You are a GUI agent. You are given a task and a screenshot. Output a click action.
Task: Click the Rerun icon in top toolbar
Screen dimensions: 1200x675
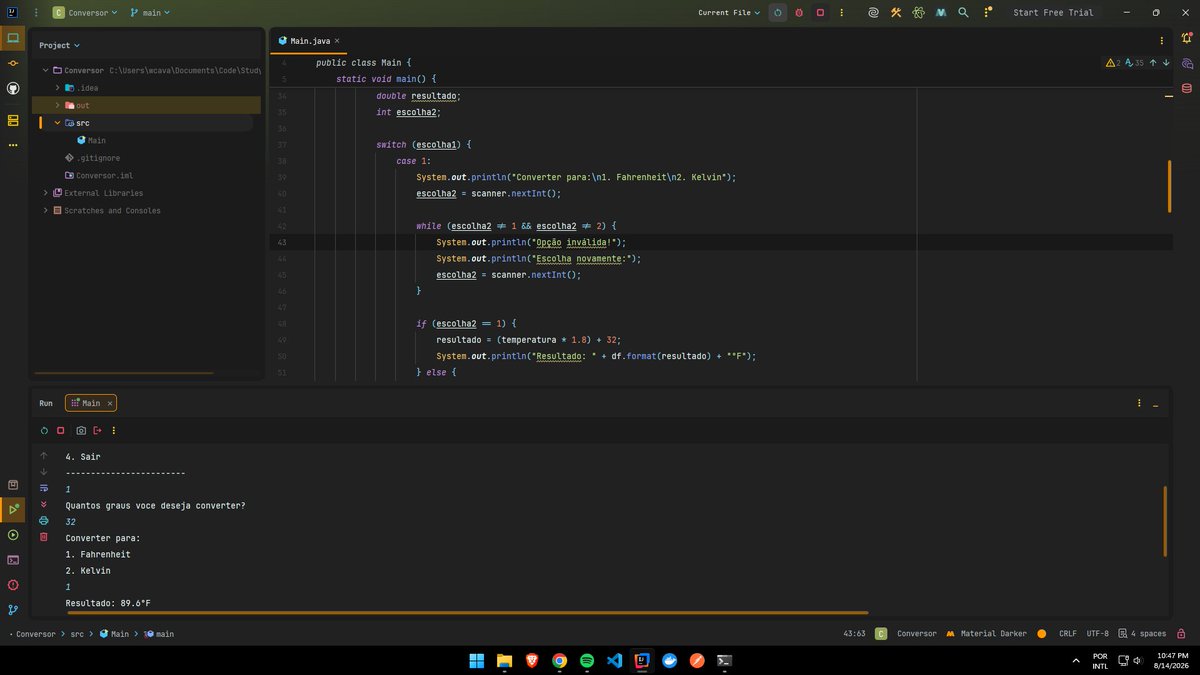[778, 13]
